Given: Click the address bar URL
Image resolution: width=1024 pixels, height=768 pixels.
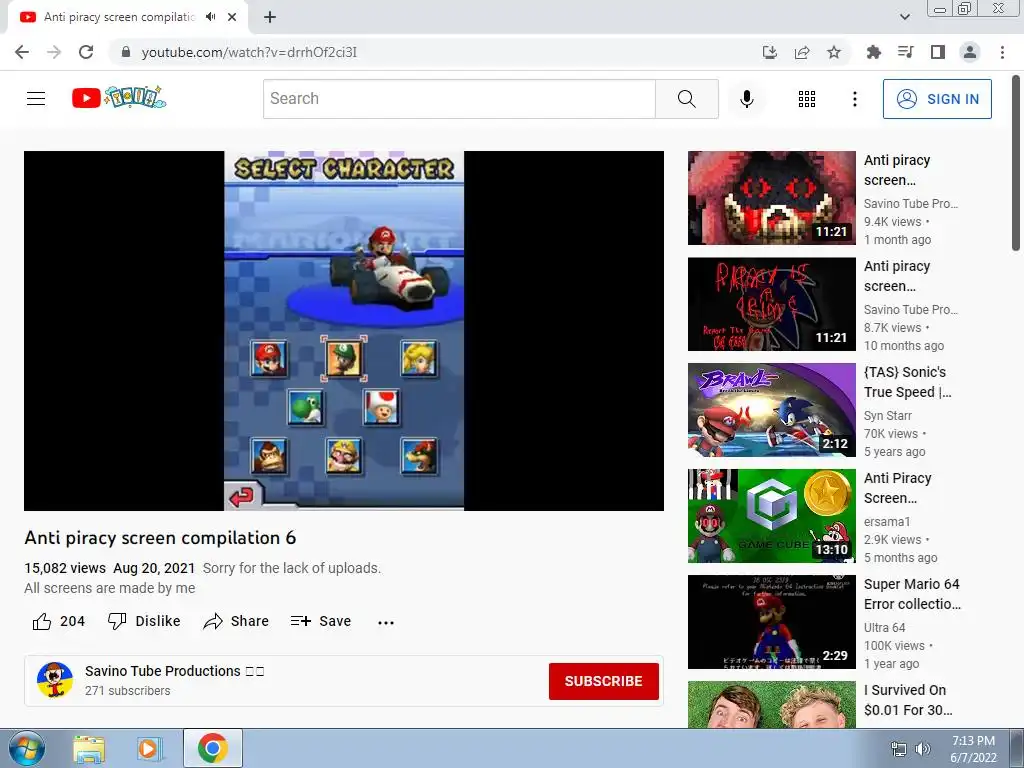Looking at the screenshot, I should pos(249,52).
